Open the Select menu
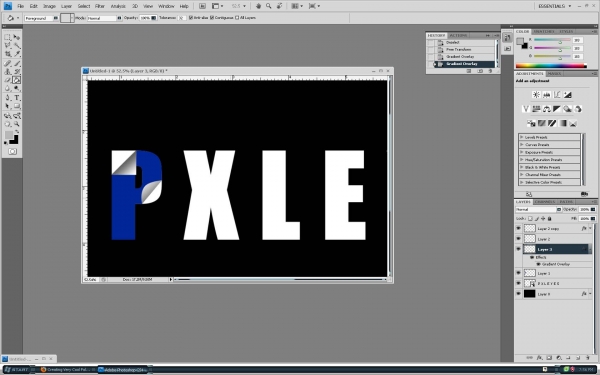 [x=84, y=6]
